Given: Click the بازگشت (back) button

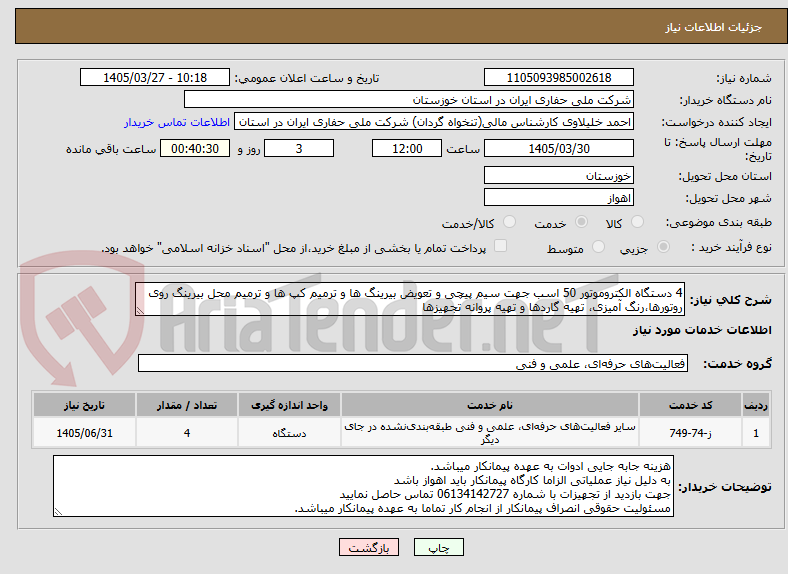Looking at the screenshot, I should tap(369, 547).
